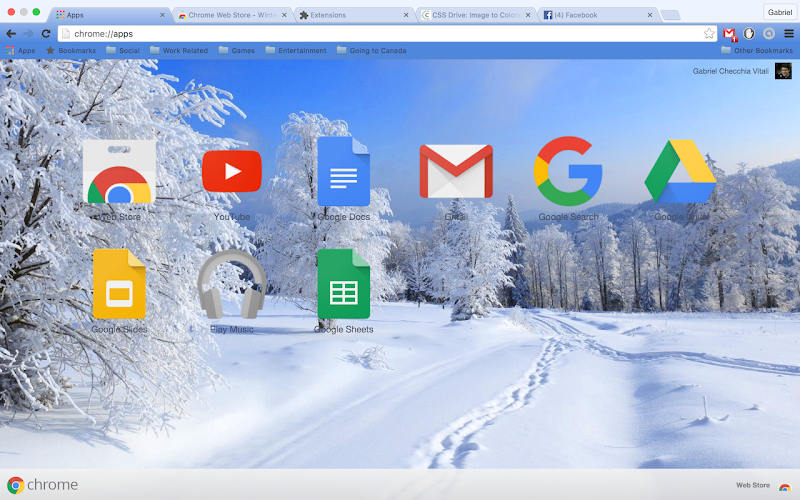Viewport: 800px width, 500px height.
Task: Open the Google Drive app
Action: [x=680, y=171]
